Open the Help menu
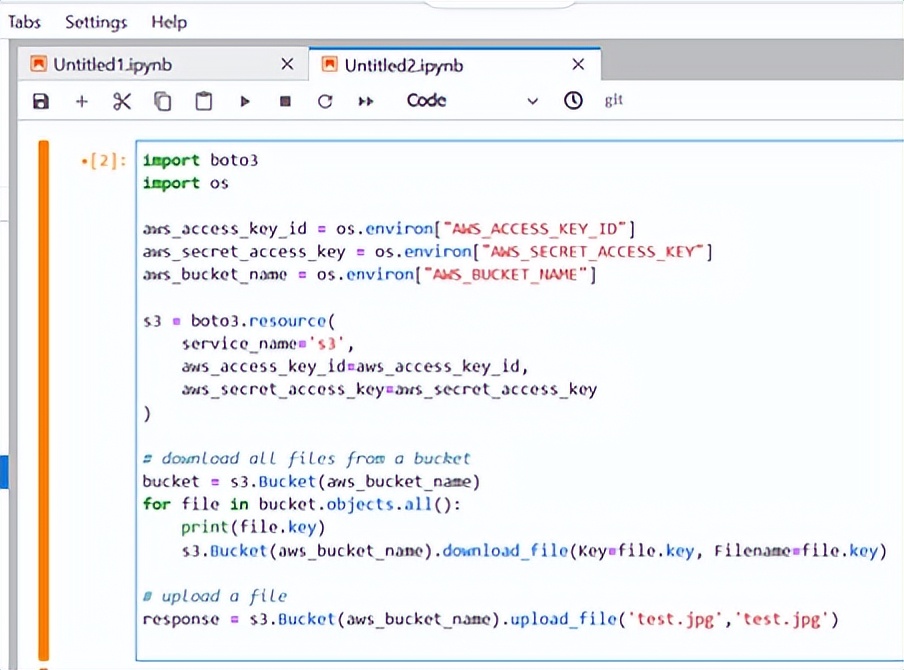Viewport: 904px width, 670px height. click(x=168, y=21)
